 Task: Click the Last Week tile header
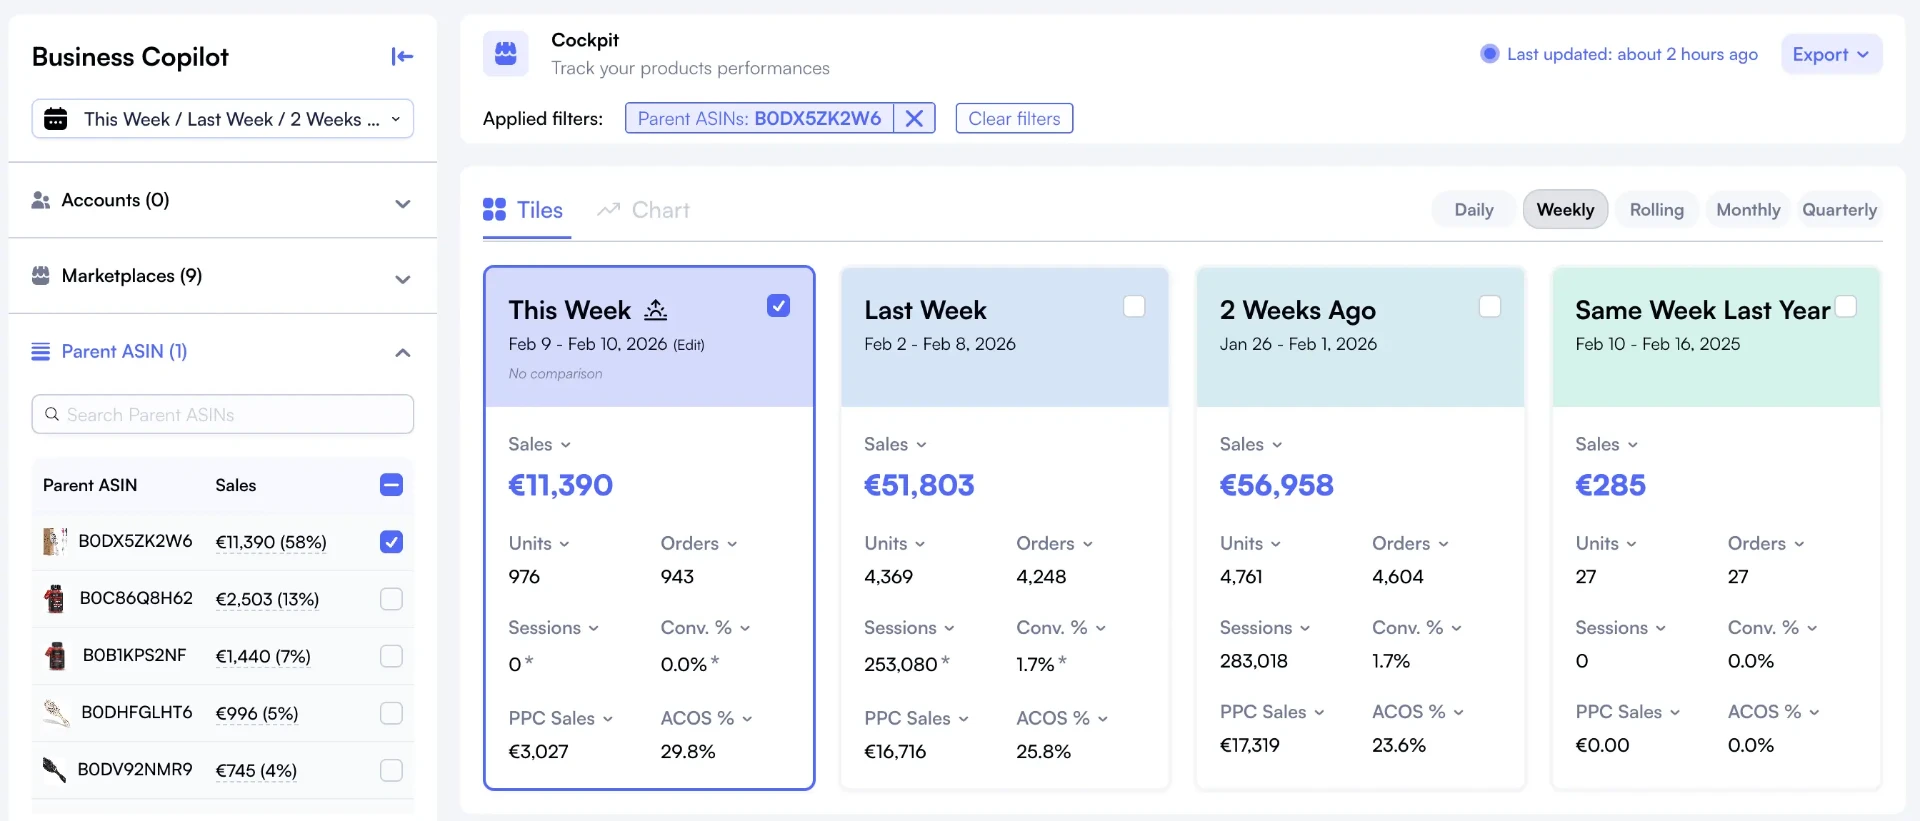(x=1005, y=337)
